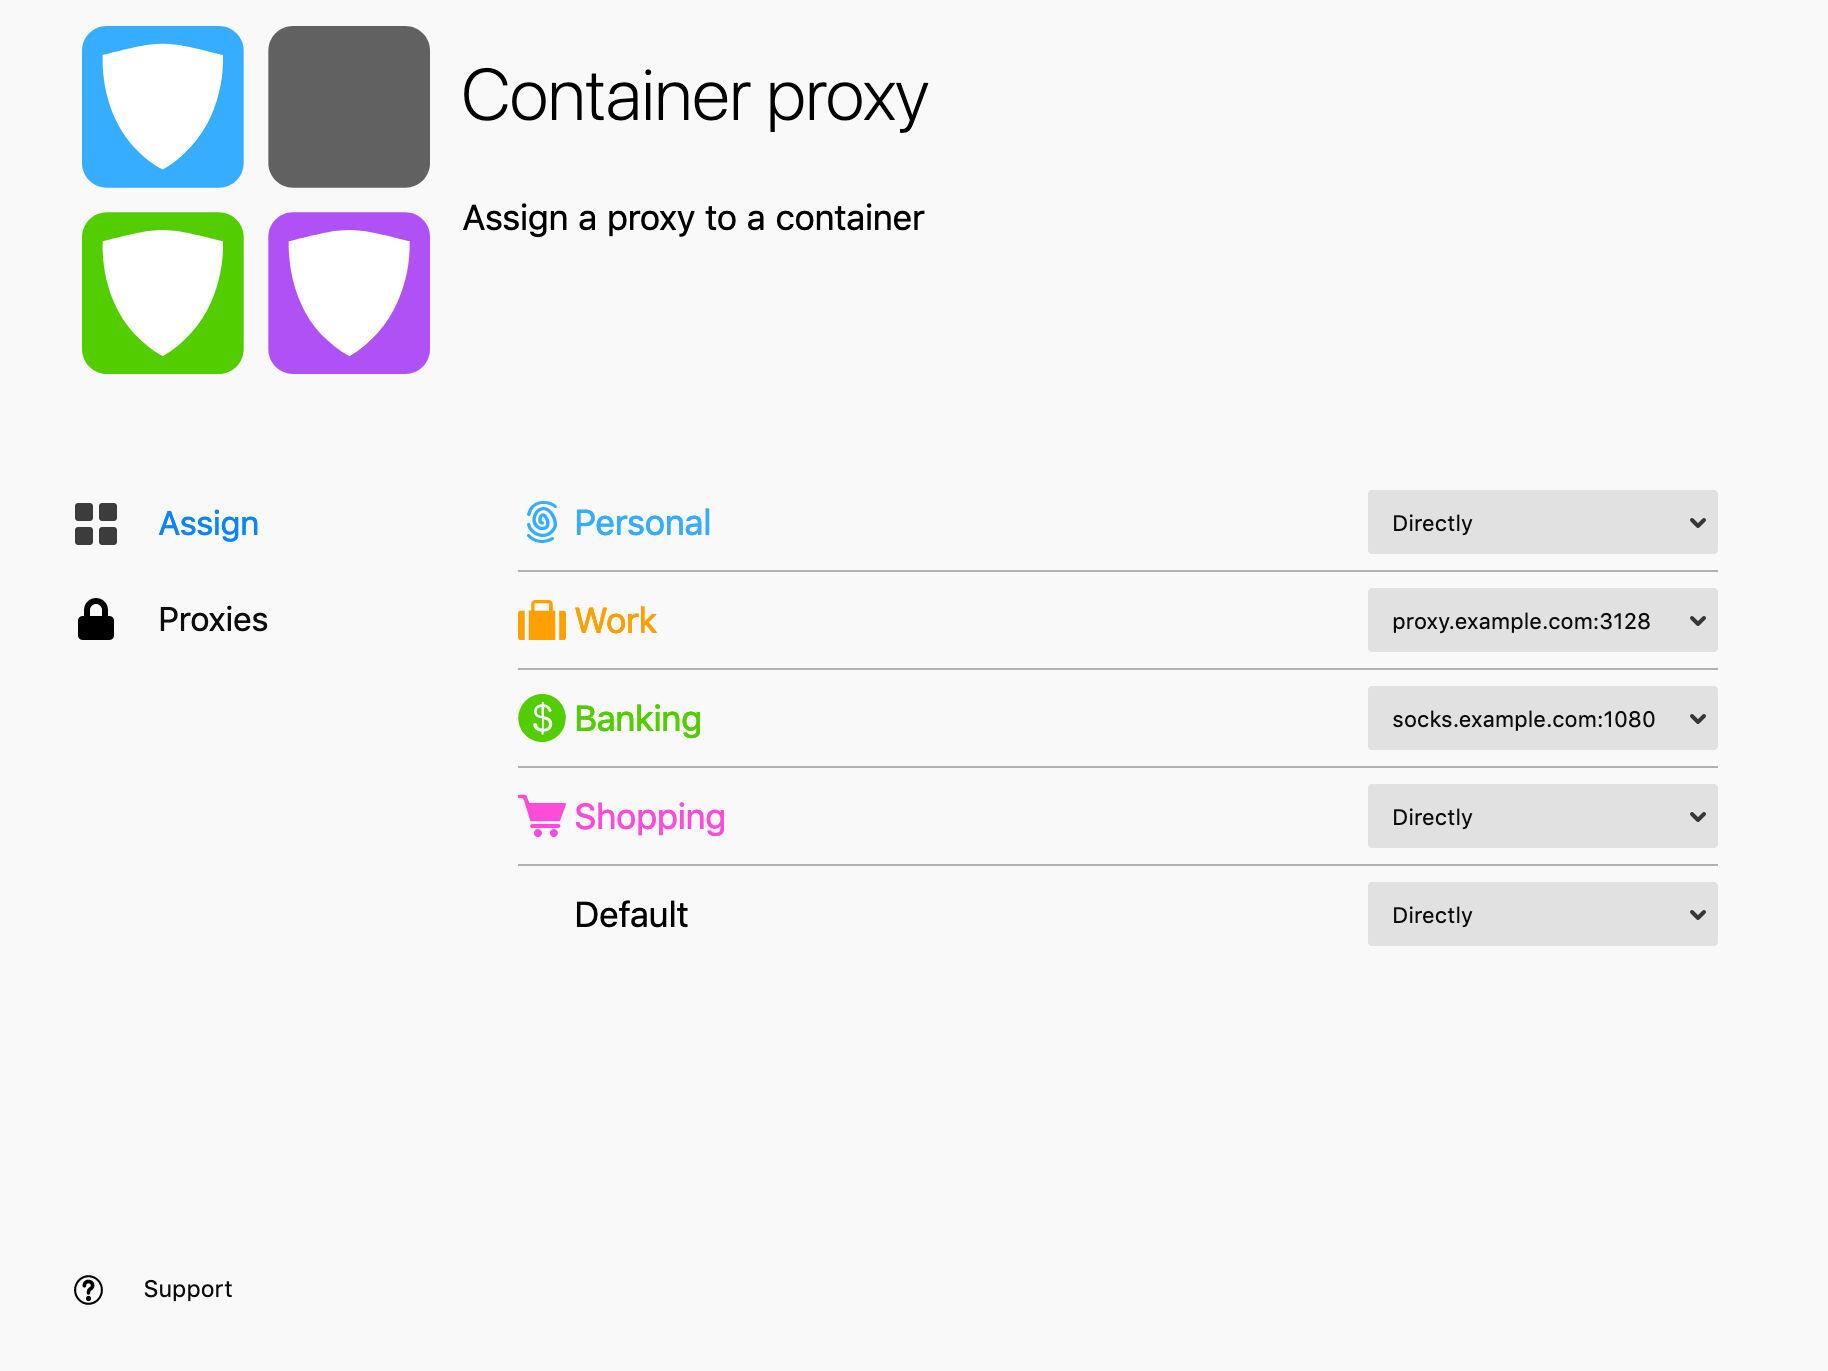Screen dimensions: 1828x1371
Task: Click the gray square logo tile
Action: [349, 107]
